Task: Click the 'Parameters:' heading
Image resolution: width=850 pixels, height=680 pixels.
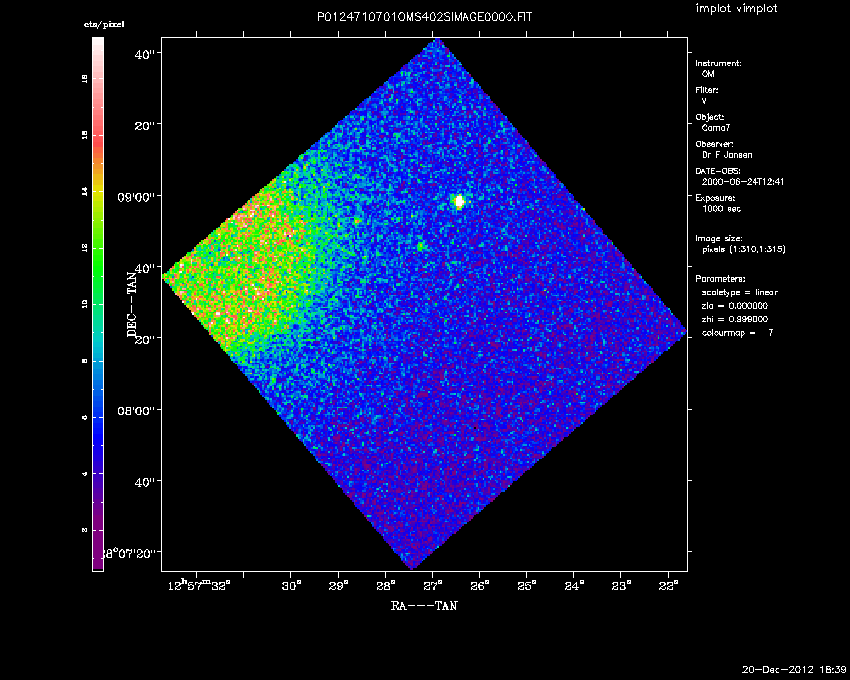Action: pyautogui.click(x=720, y=279)
